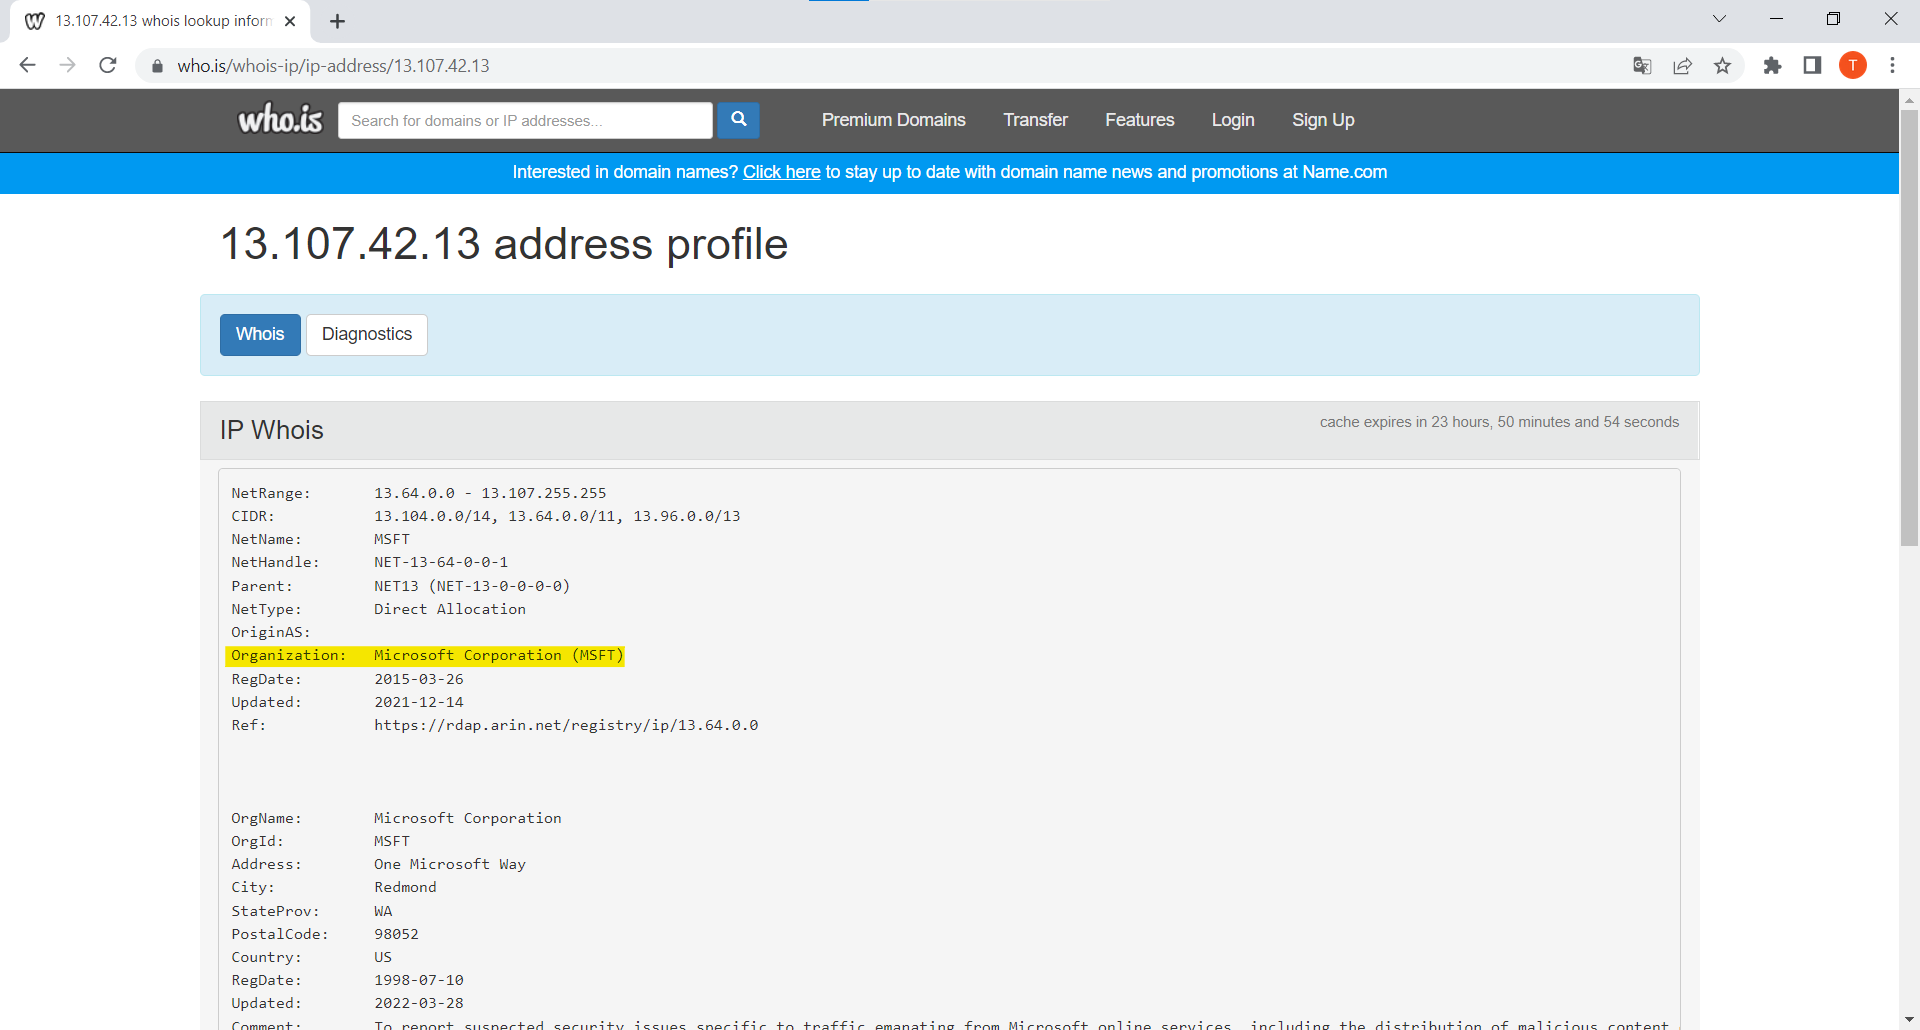Click the vertical scrollbar thumb

pyautogui.click(x=1909, y=328)
